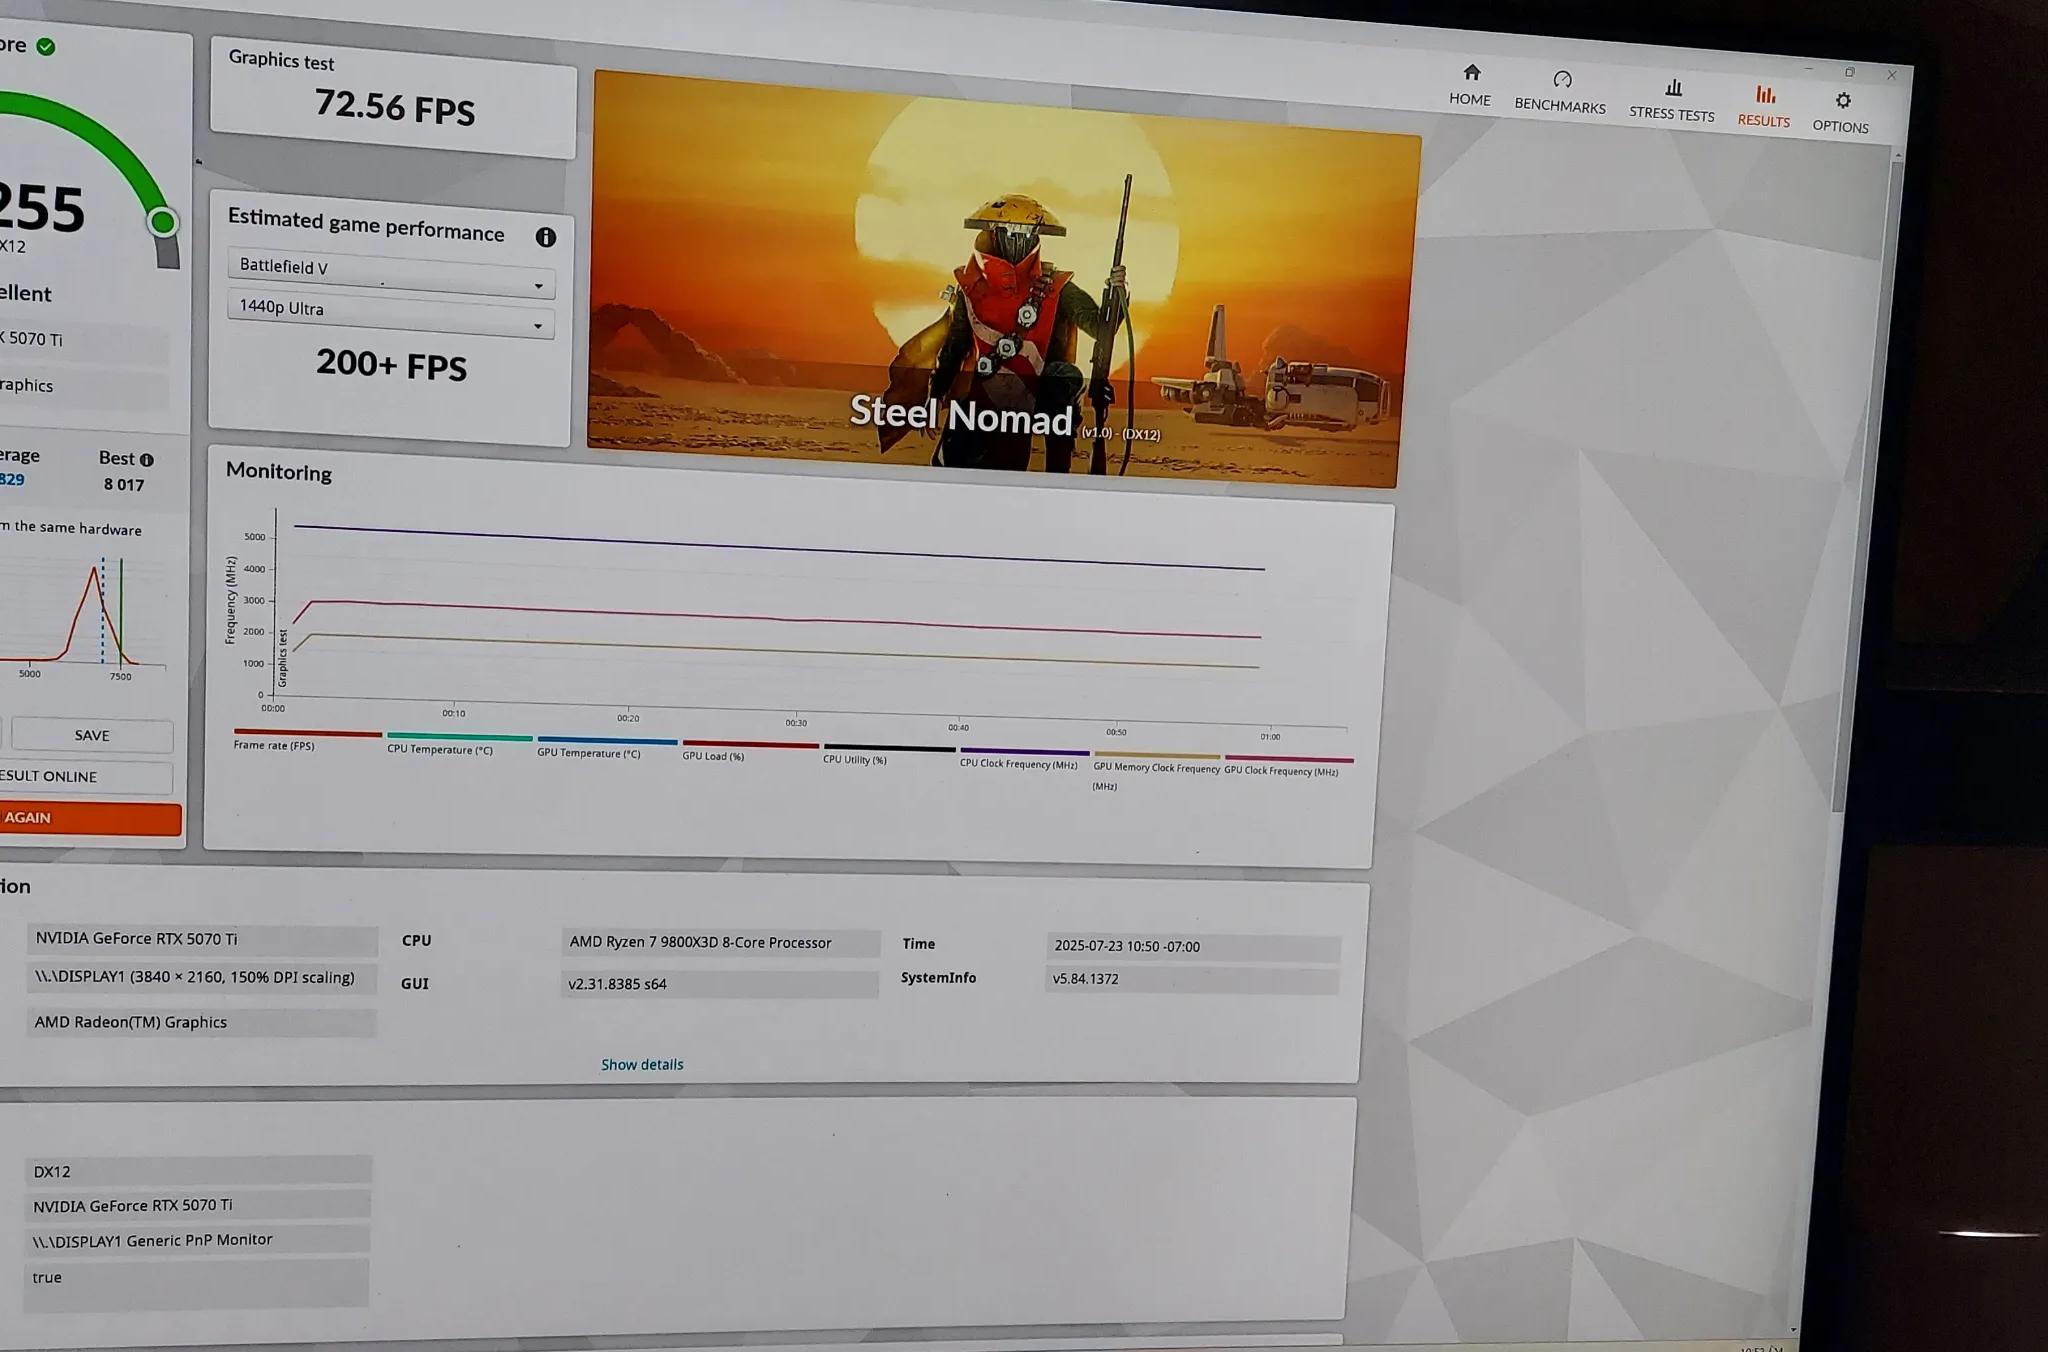2048x1352 pixels.
Task: Click the "200+ FPS" estimated performance value
Action: [391, 364]
